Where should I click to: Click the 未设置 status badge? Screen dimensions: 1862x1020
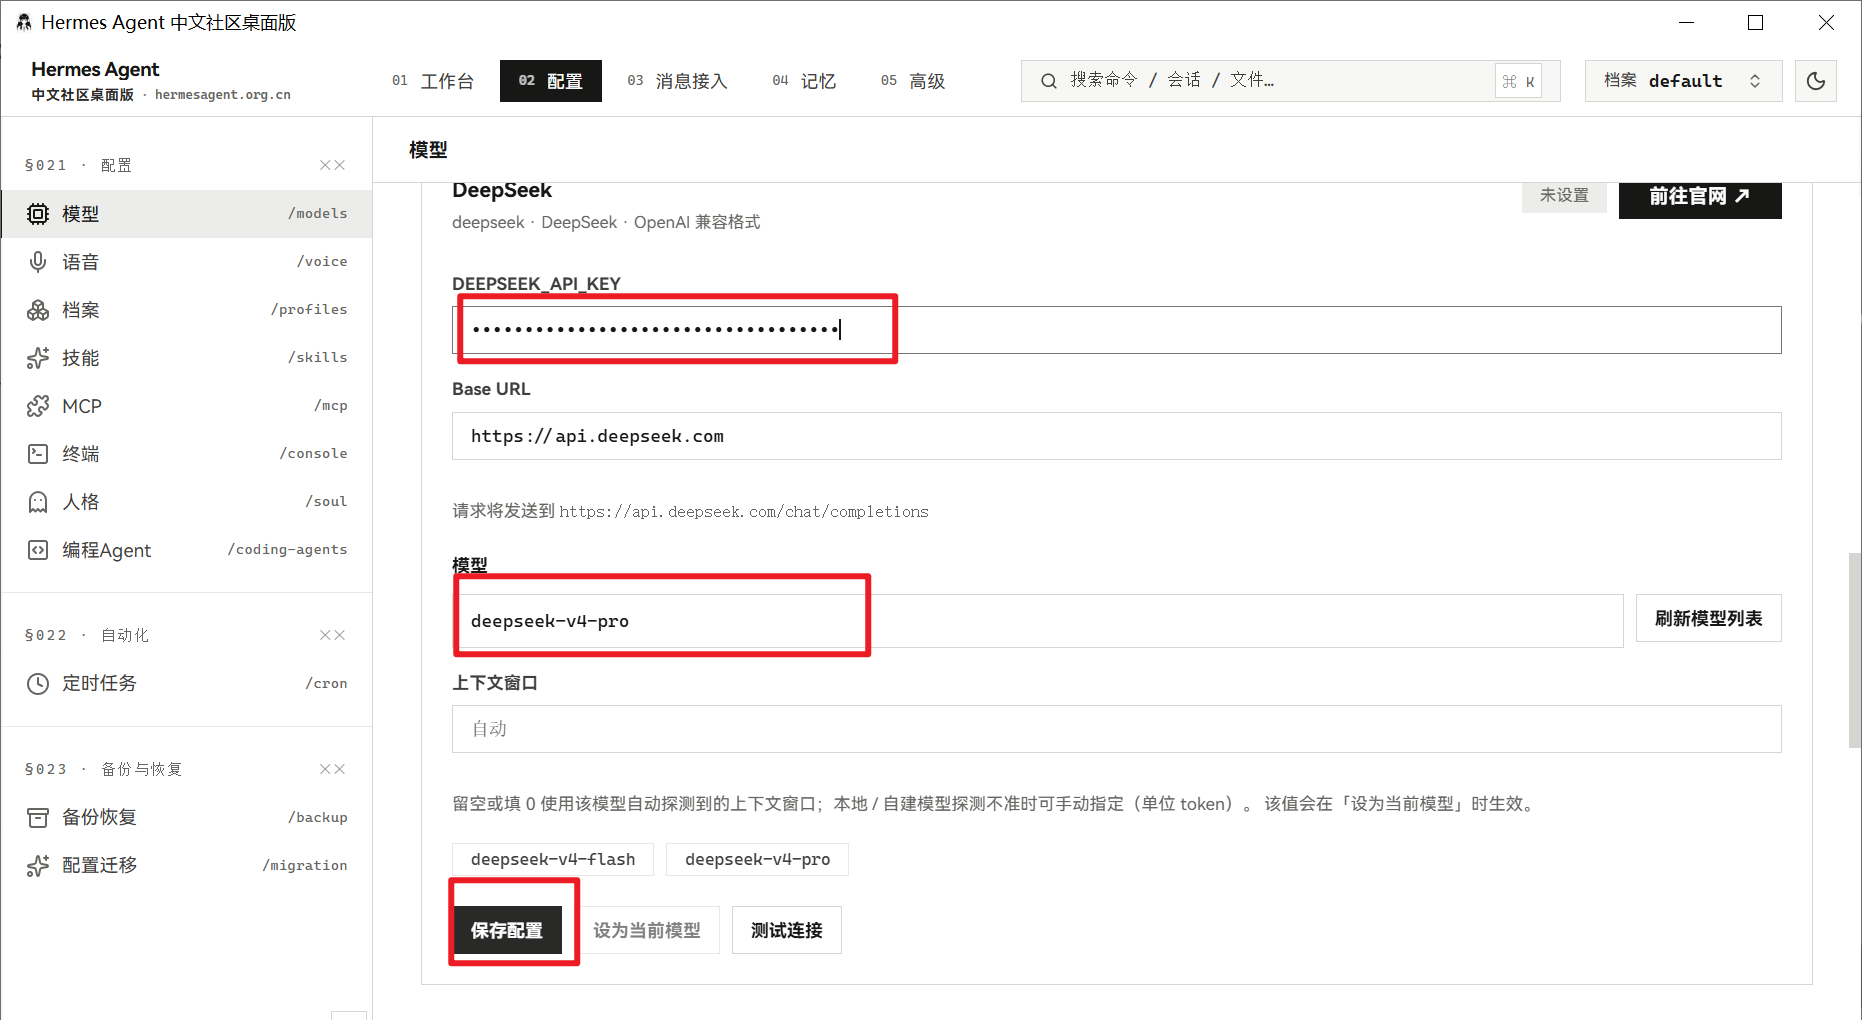tap(1564, 197)
